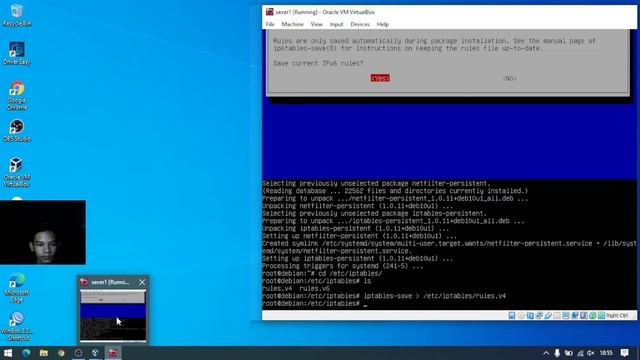Image resolution: width=640 pixels, height=360 pixels.
Task: Click OBS Studio icon in the taskbar
Action: 78,353
